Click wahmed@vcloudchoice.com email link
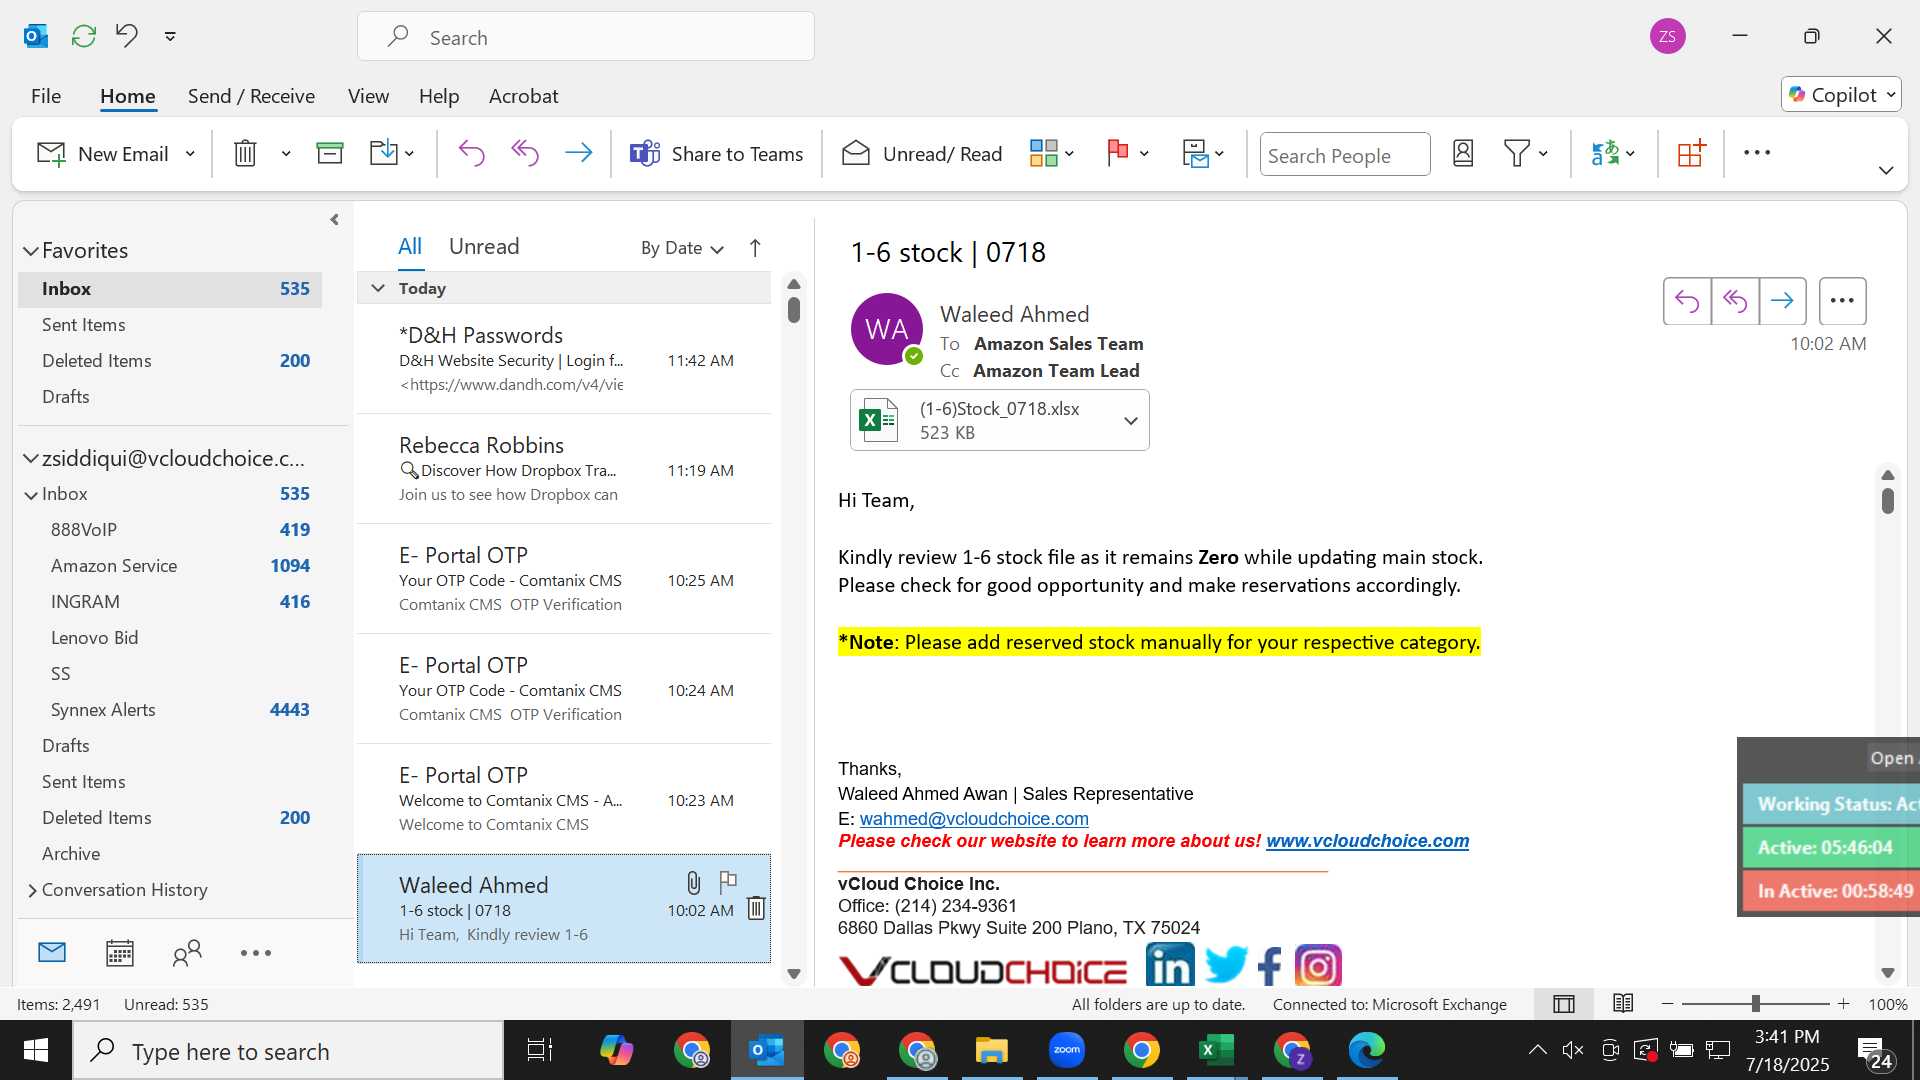 974,819
